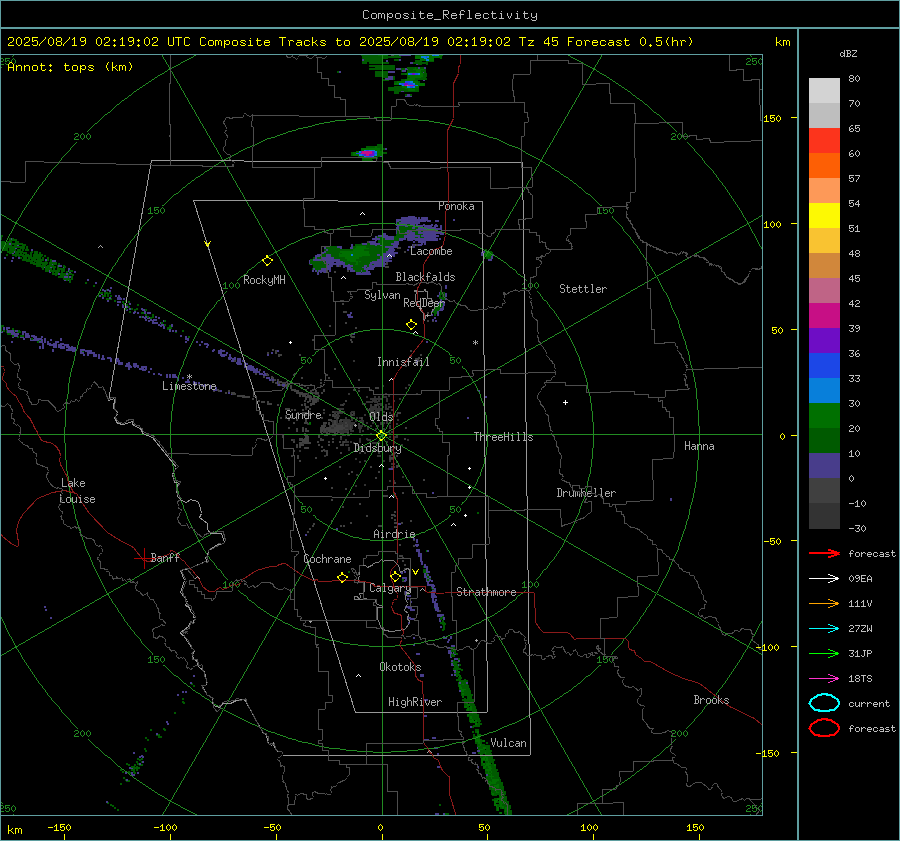The width and height of the screenshot is (900, 841).
Task: Click the RockyMH label
Action: [263, 280]
